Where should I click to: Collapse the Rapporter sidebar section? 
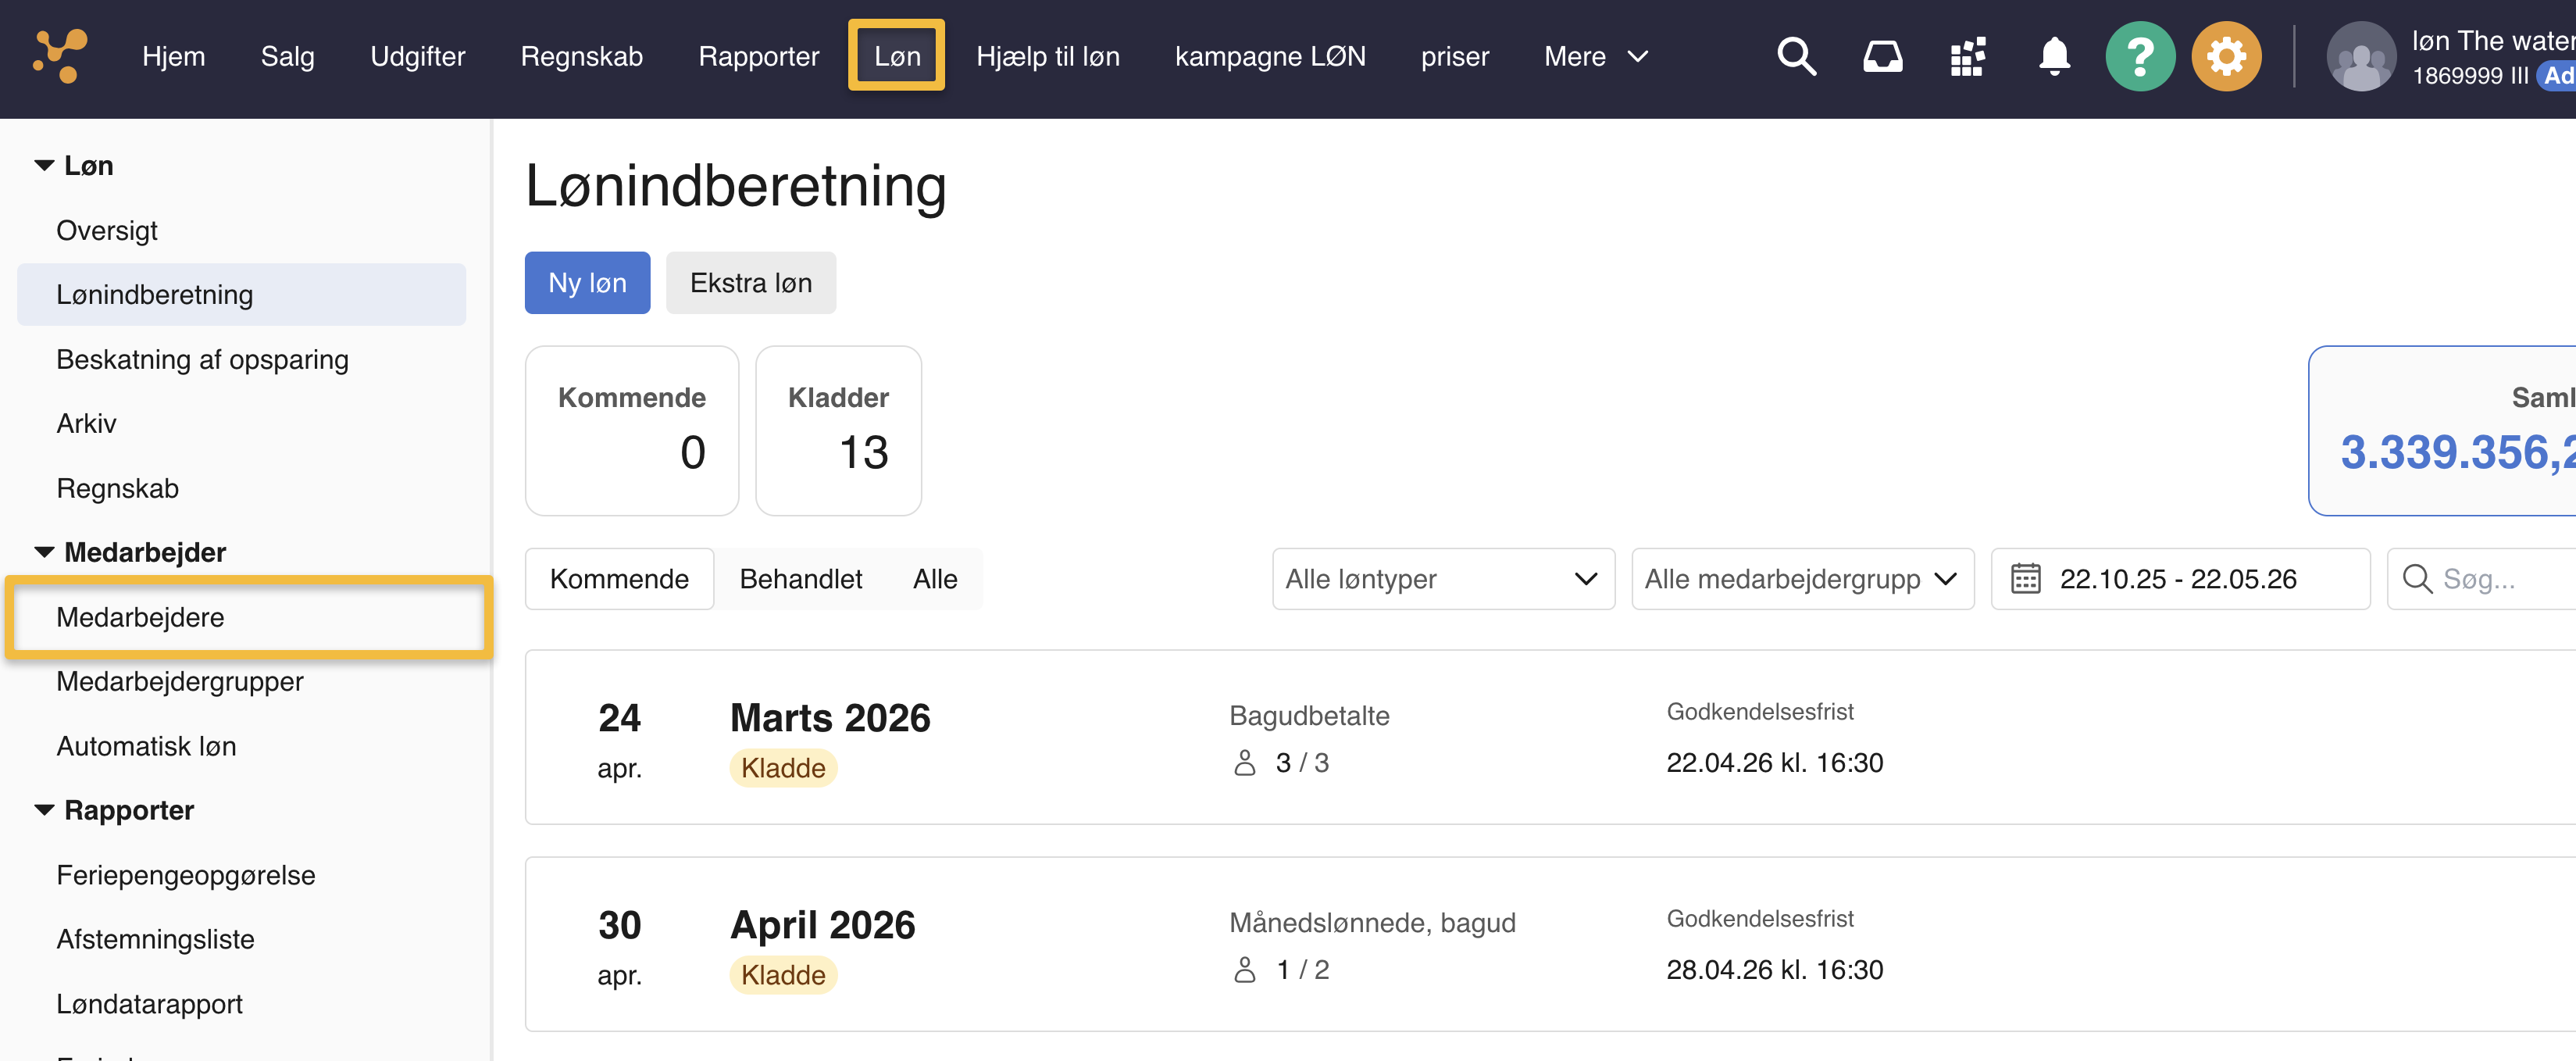click(x=44, y=810)
